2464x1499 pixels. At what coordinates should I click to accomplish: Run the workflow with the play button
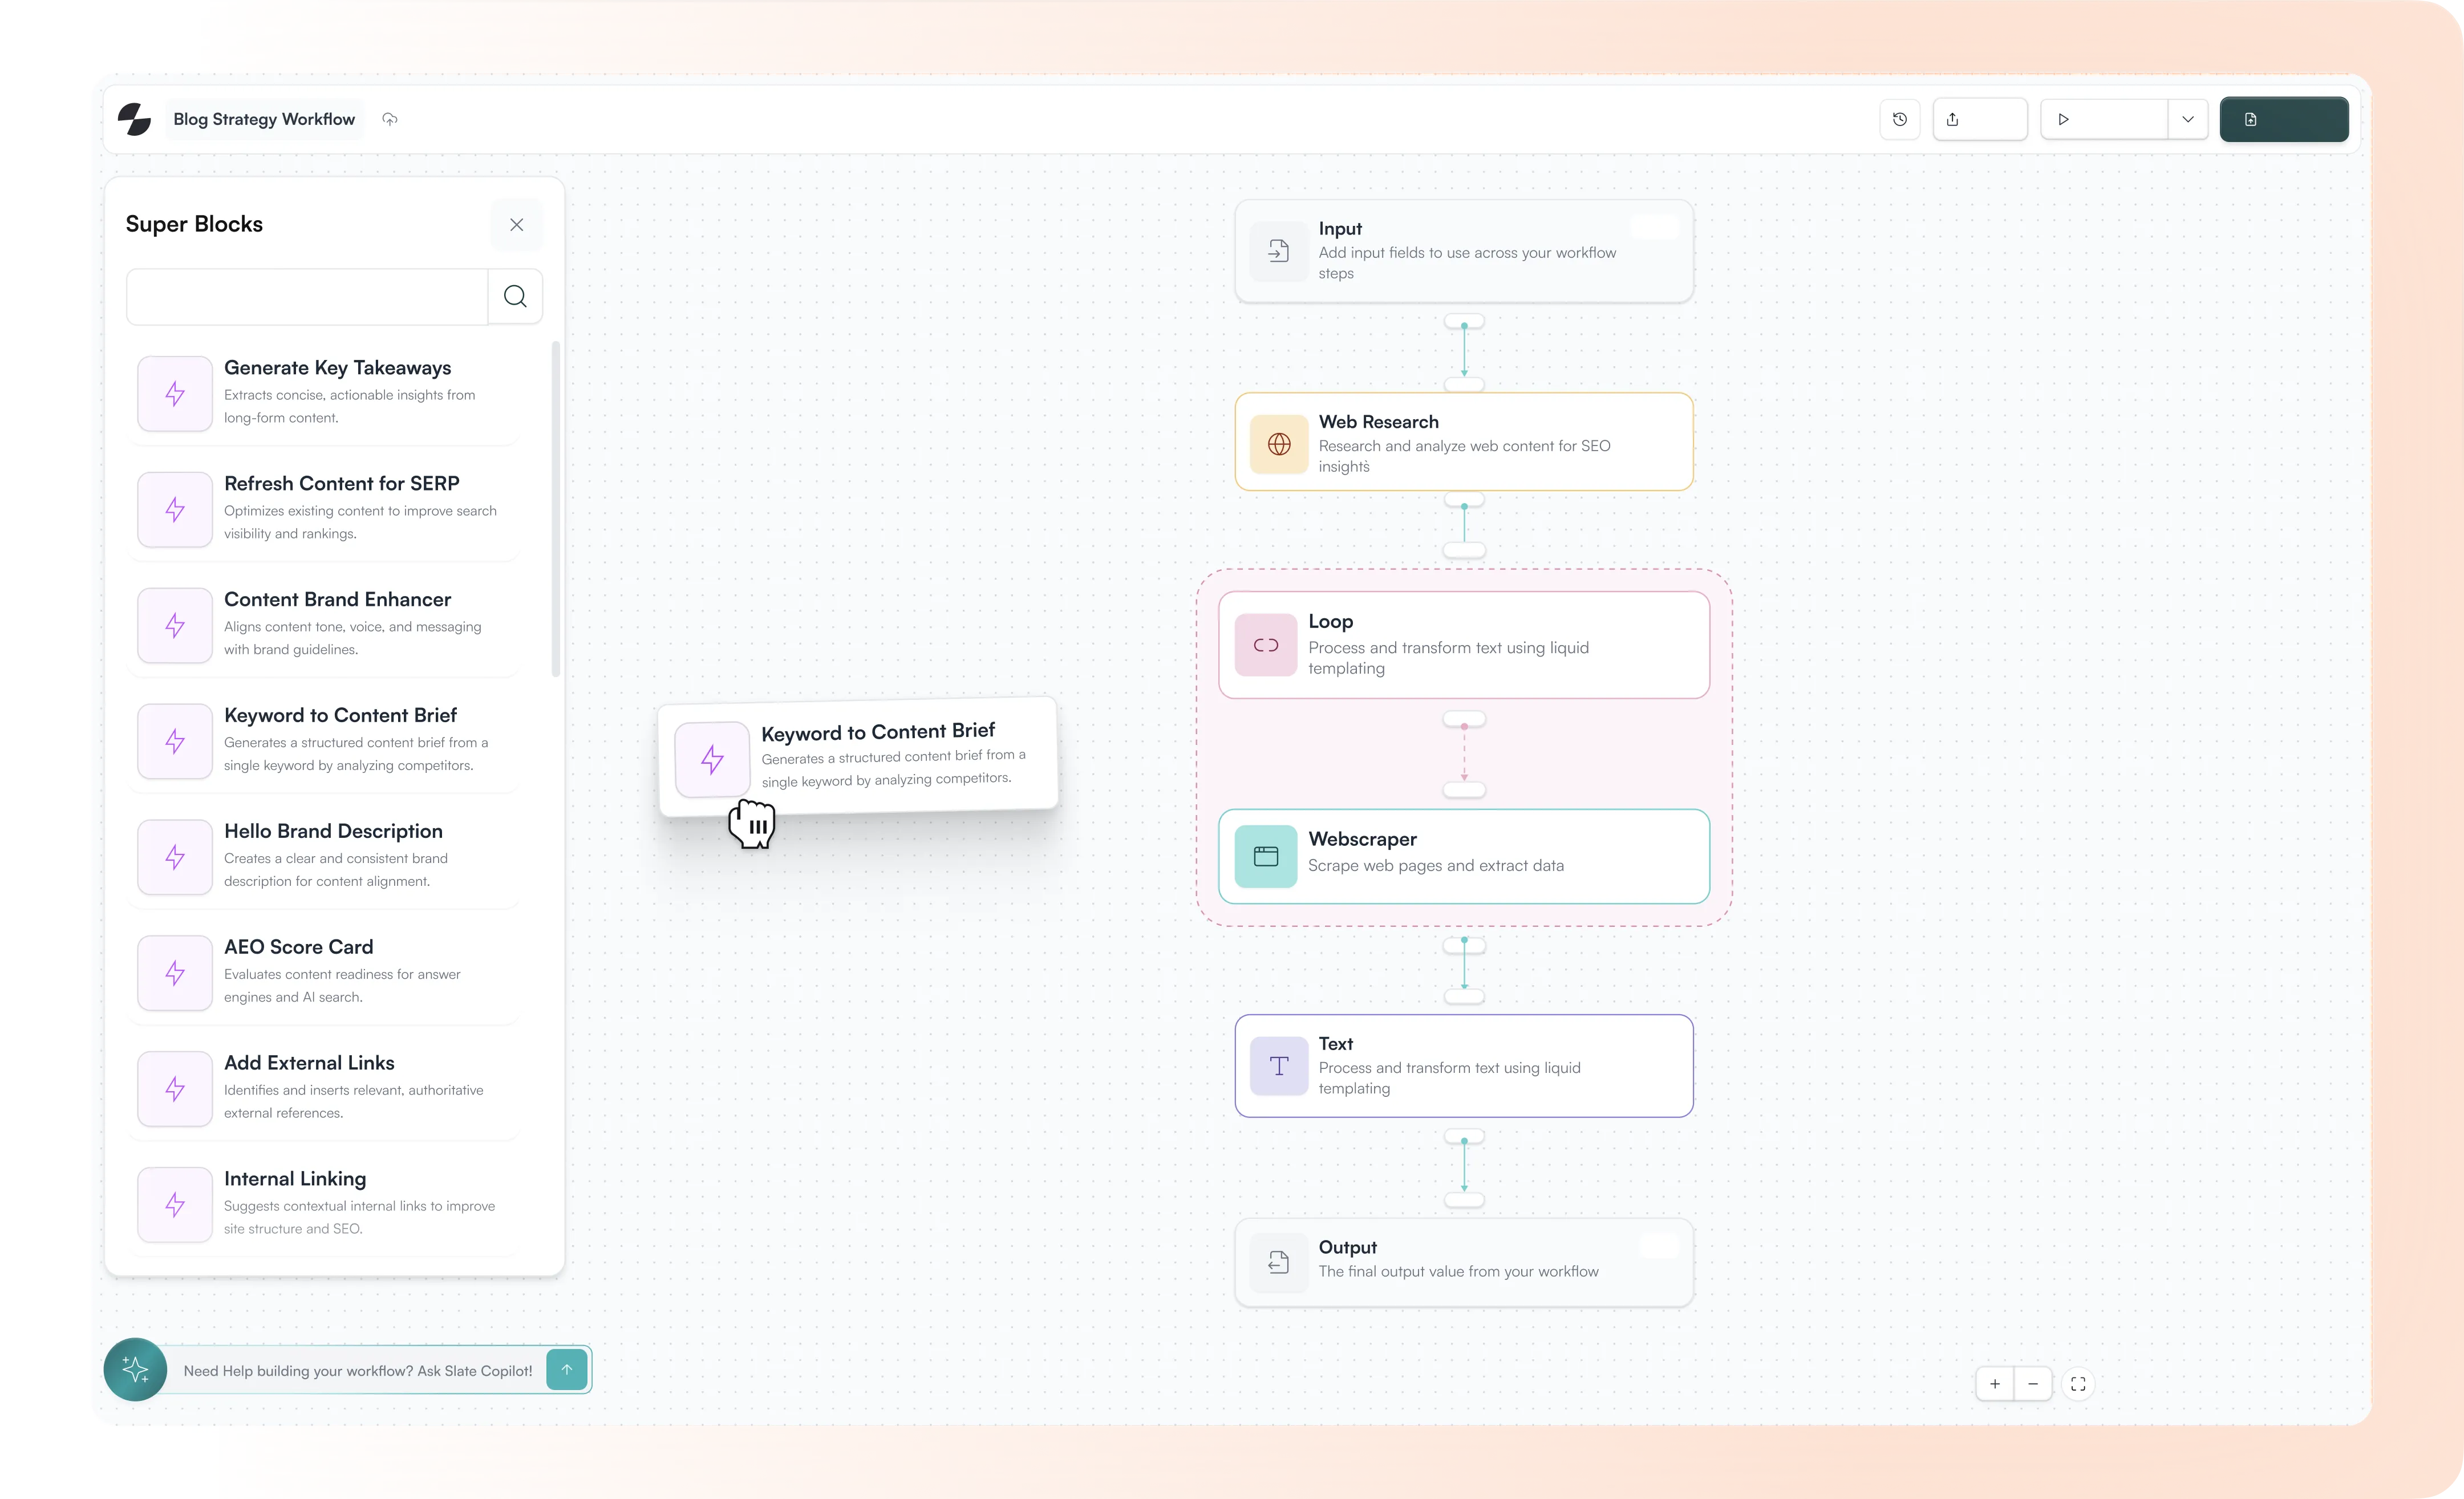click(x=2063, y=119)
